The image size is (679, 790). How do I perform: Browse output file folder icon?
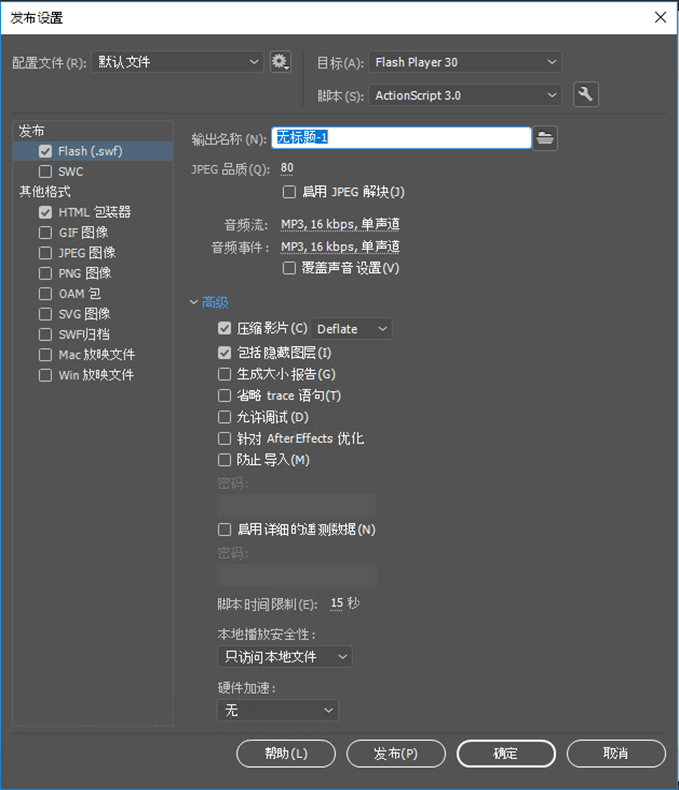[x=545, y=138]
